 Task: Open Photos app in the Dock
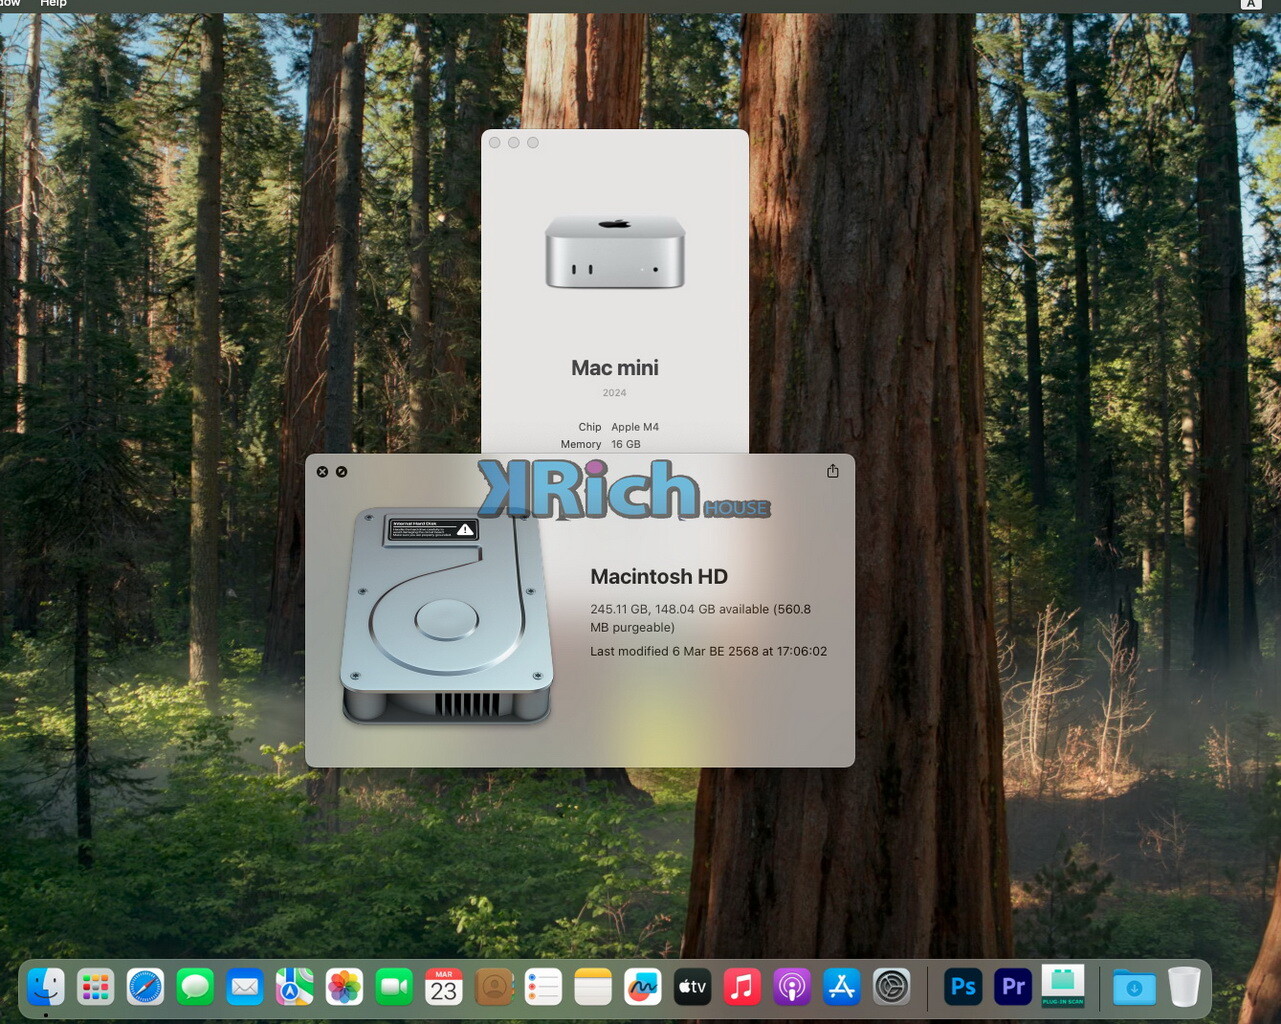(344, 987)
